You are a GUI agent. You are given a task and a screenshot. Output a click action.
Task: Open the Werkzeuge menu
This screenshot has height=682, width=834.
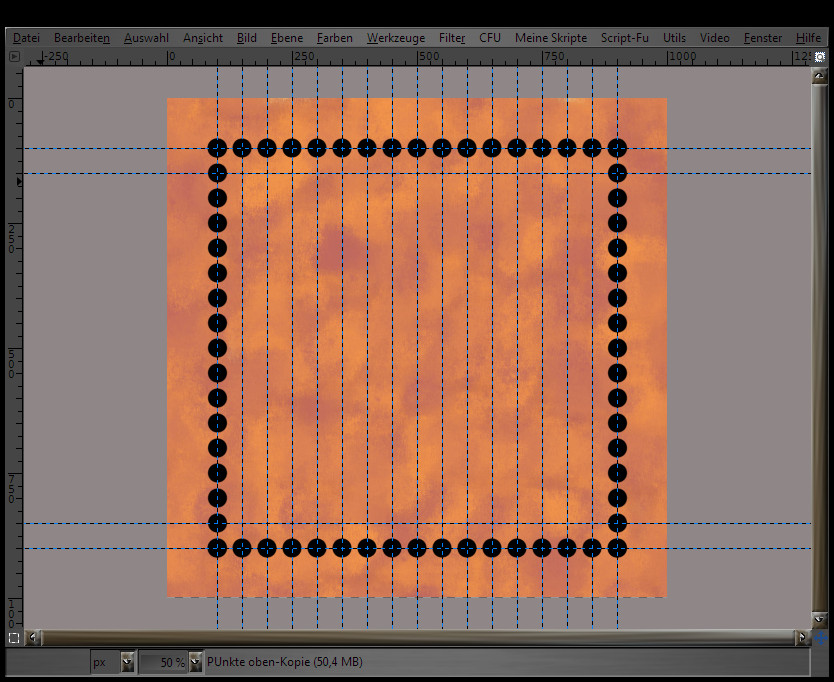(395, 38)
